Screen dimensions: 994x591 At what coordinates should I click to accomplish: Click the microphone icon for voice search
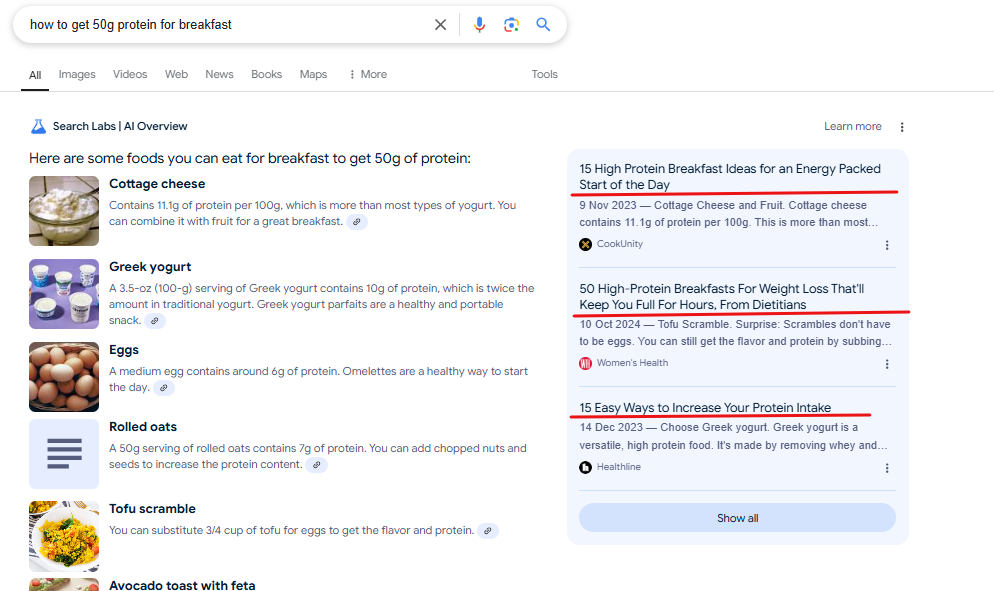[479, 24]
